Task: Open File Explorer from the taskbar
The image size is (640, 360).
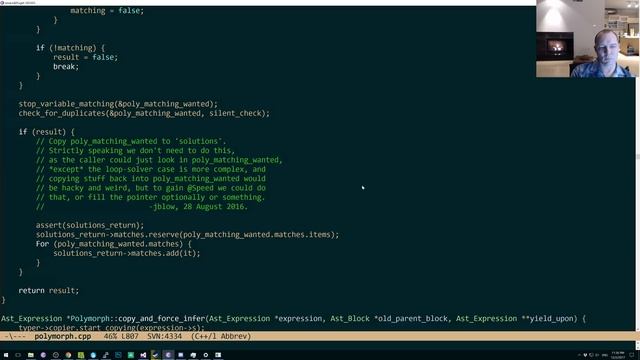Action: pos(31,355)
